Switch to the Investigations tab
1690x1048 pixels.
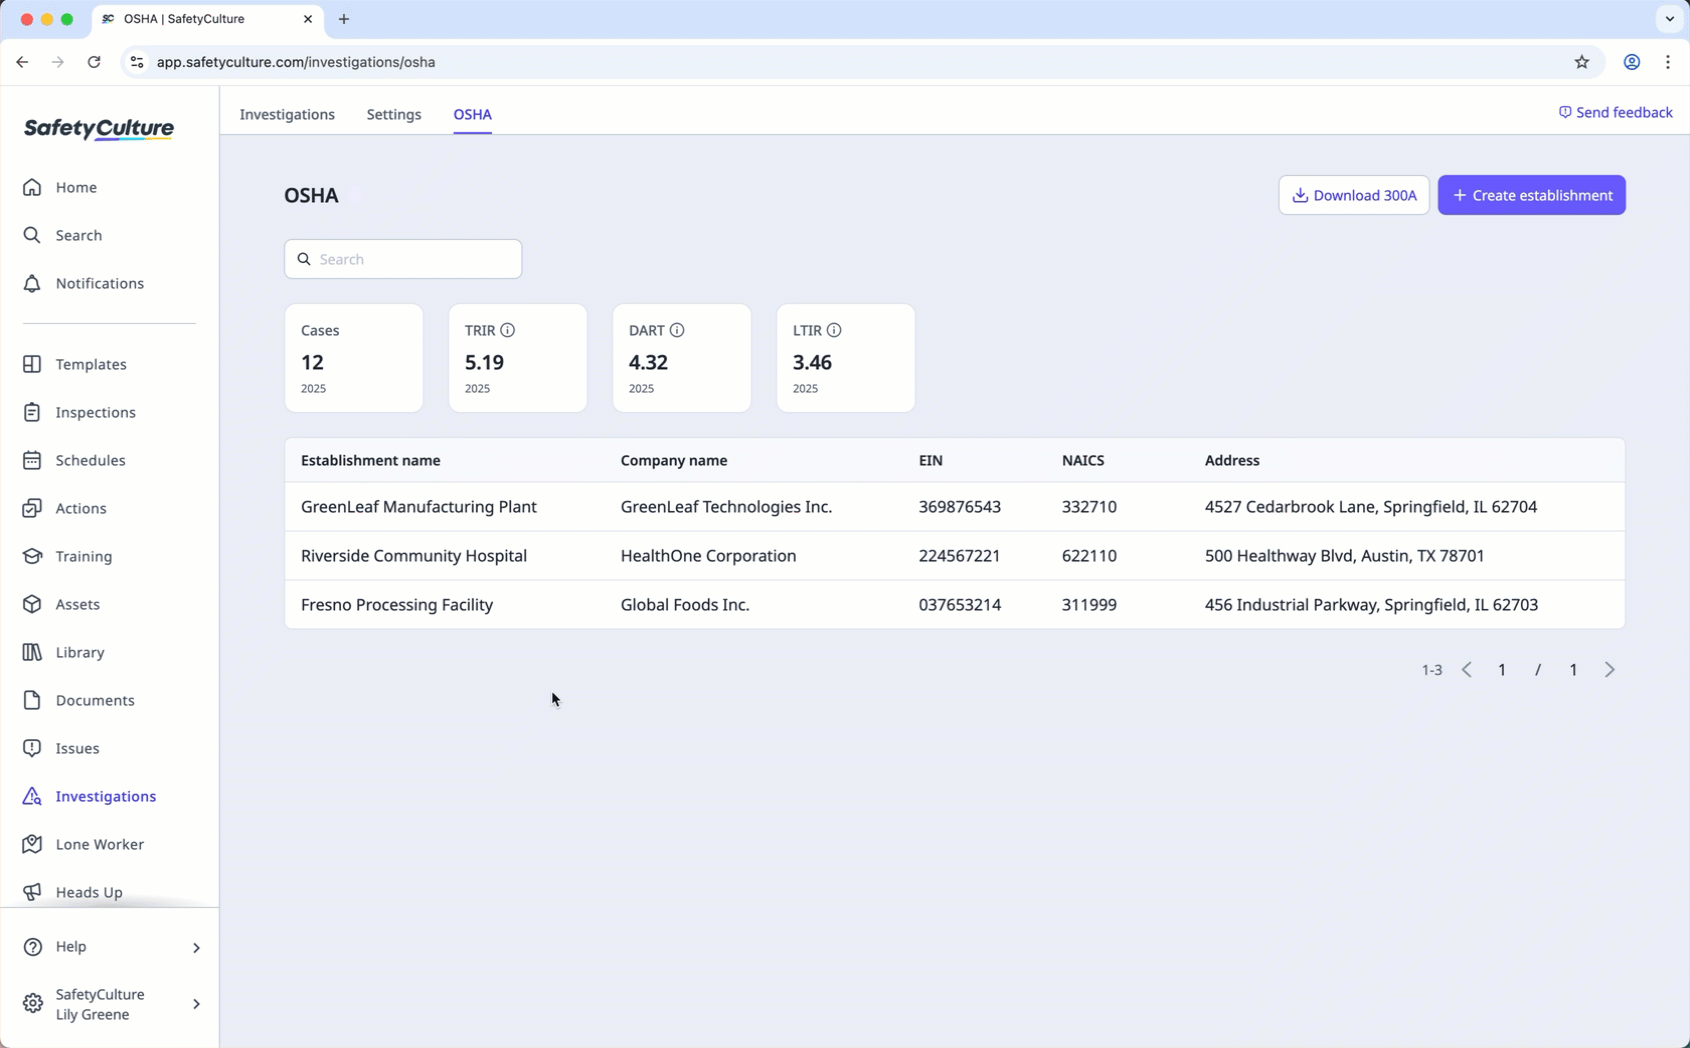click(x=287, y=114)
